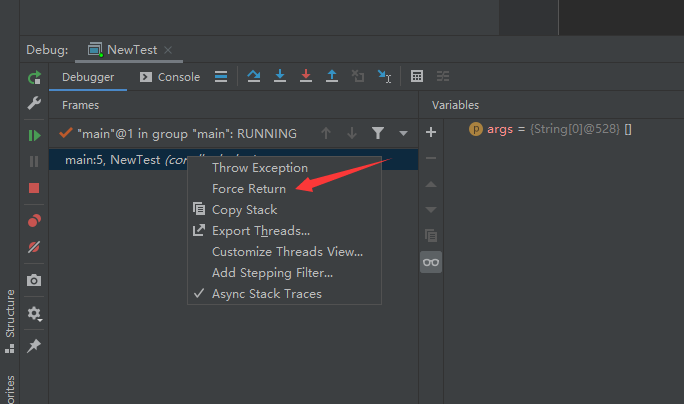The image size is (684, 404).
Task: Take thread dump camera icon
Action: coord(34,280)
